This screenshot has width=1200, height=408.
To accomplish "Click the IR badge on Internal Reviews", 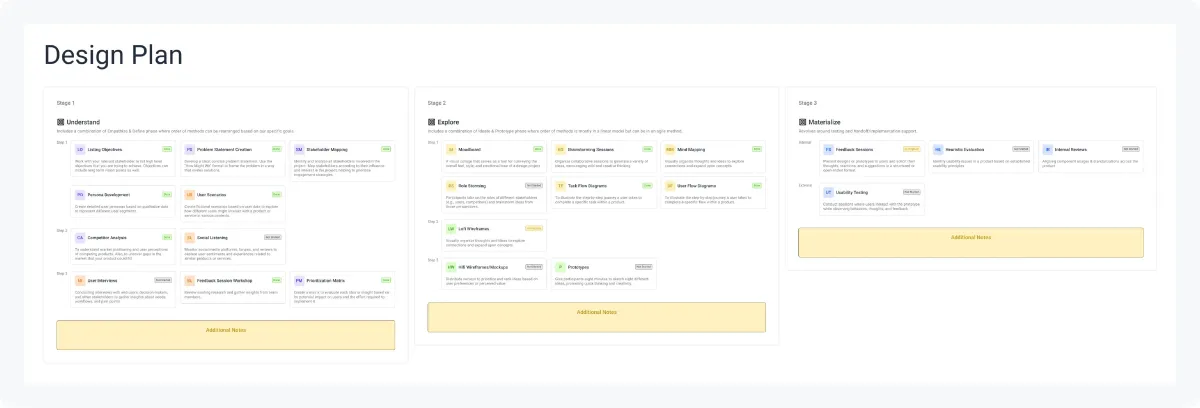I will pos(1047,149).
